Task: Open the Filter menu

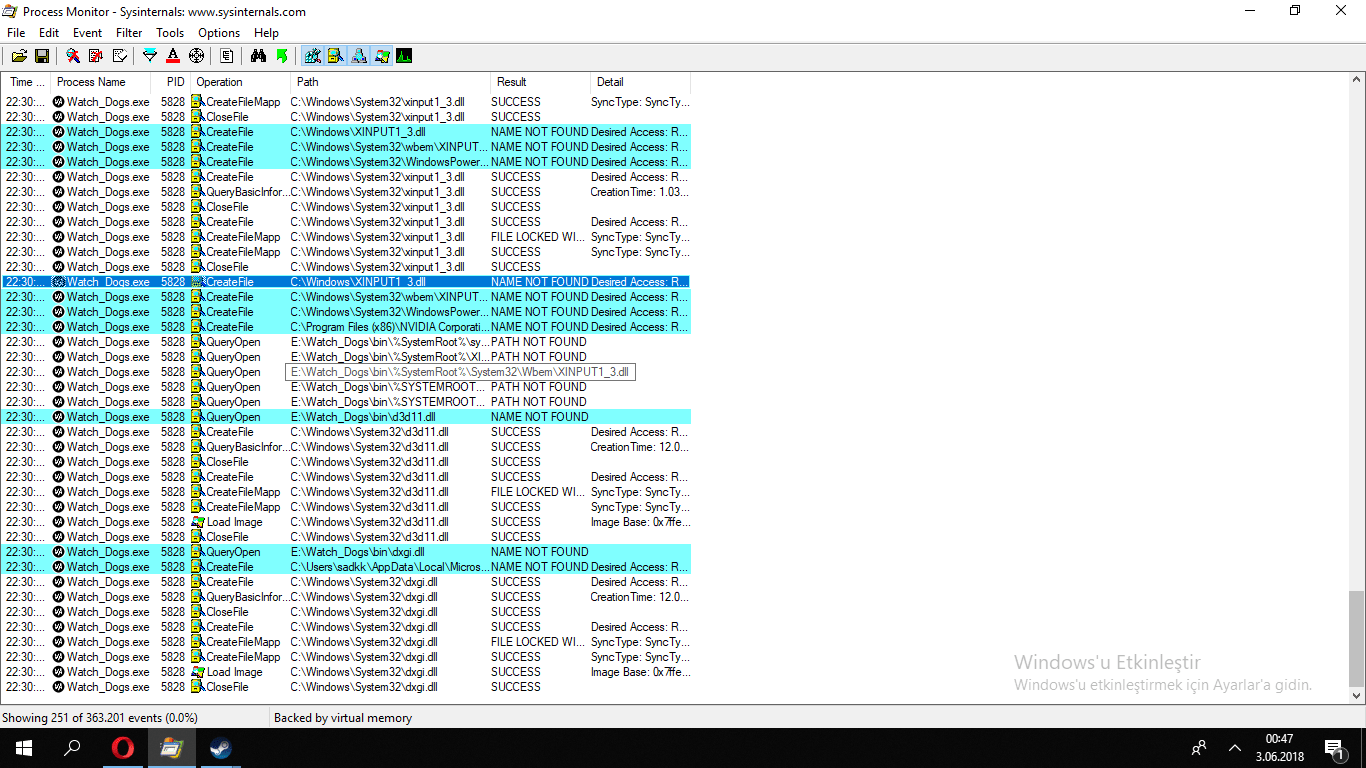Action: pyautogui.click(x=129, y=33)
